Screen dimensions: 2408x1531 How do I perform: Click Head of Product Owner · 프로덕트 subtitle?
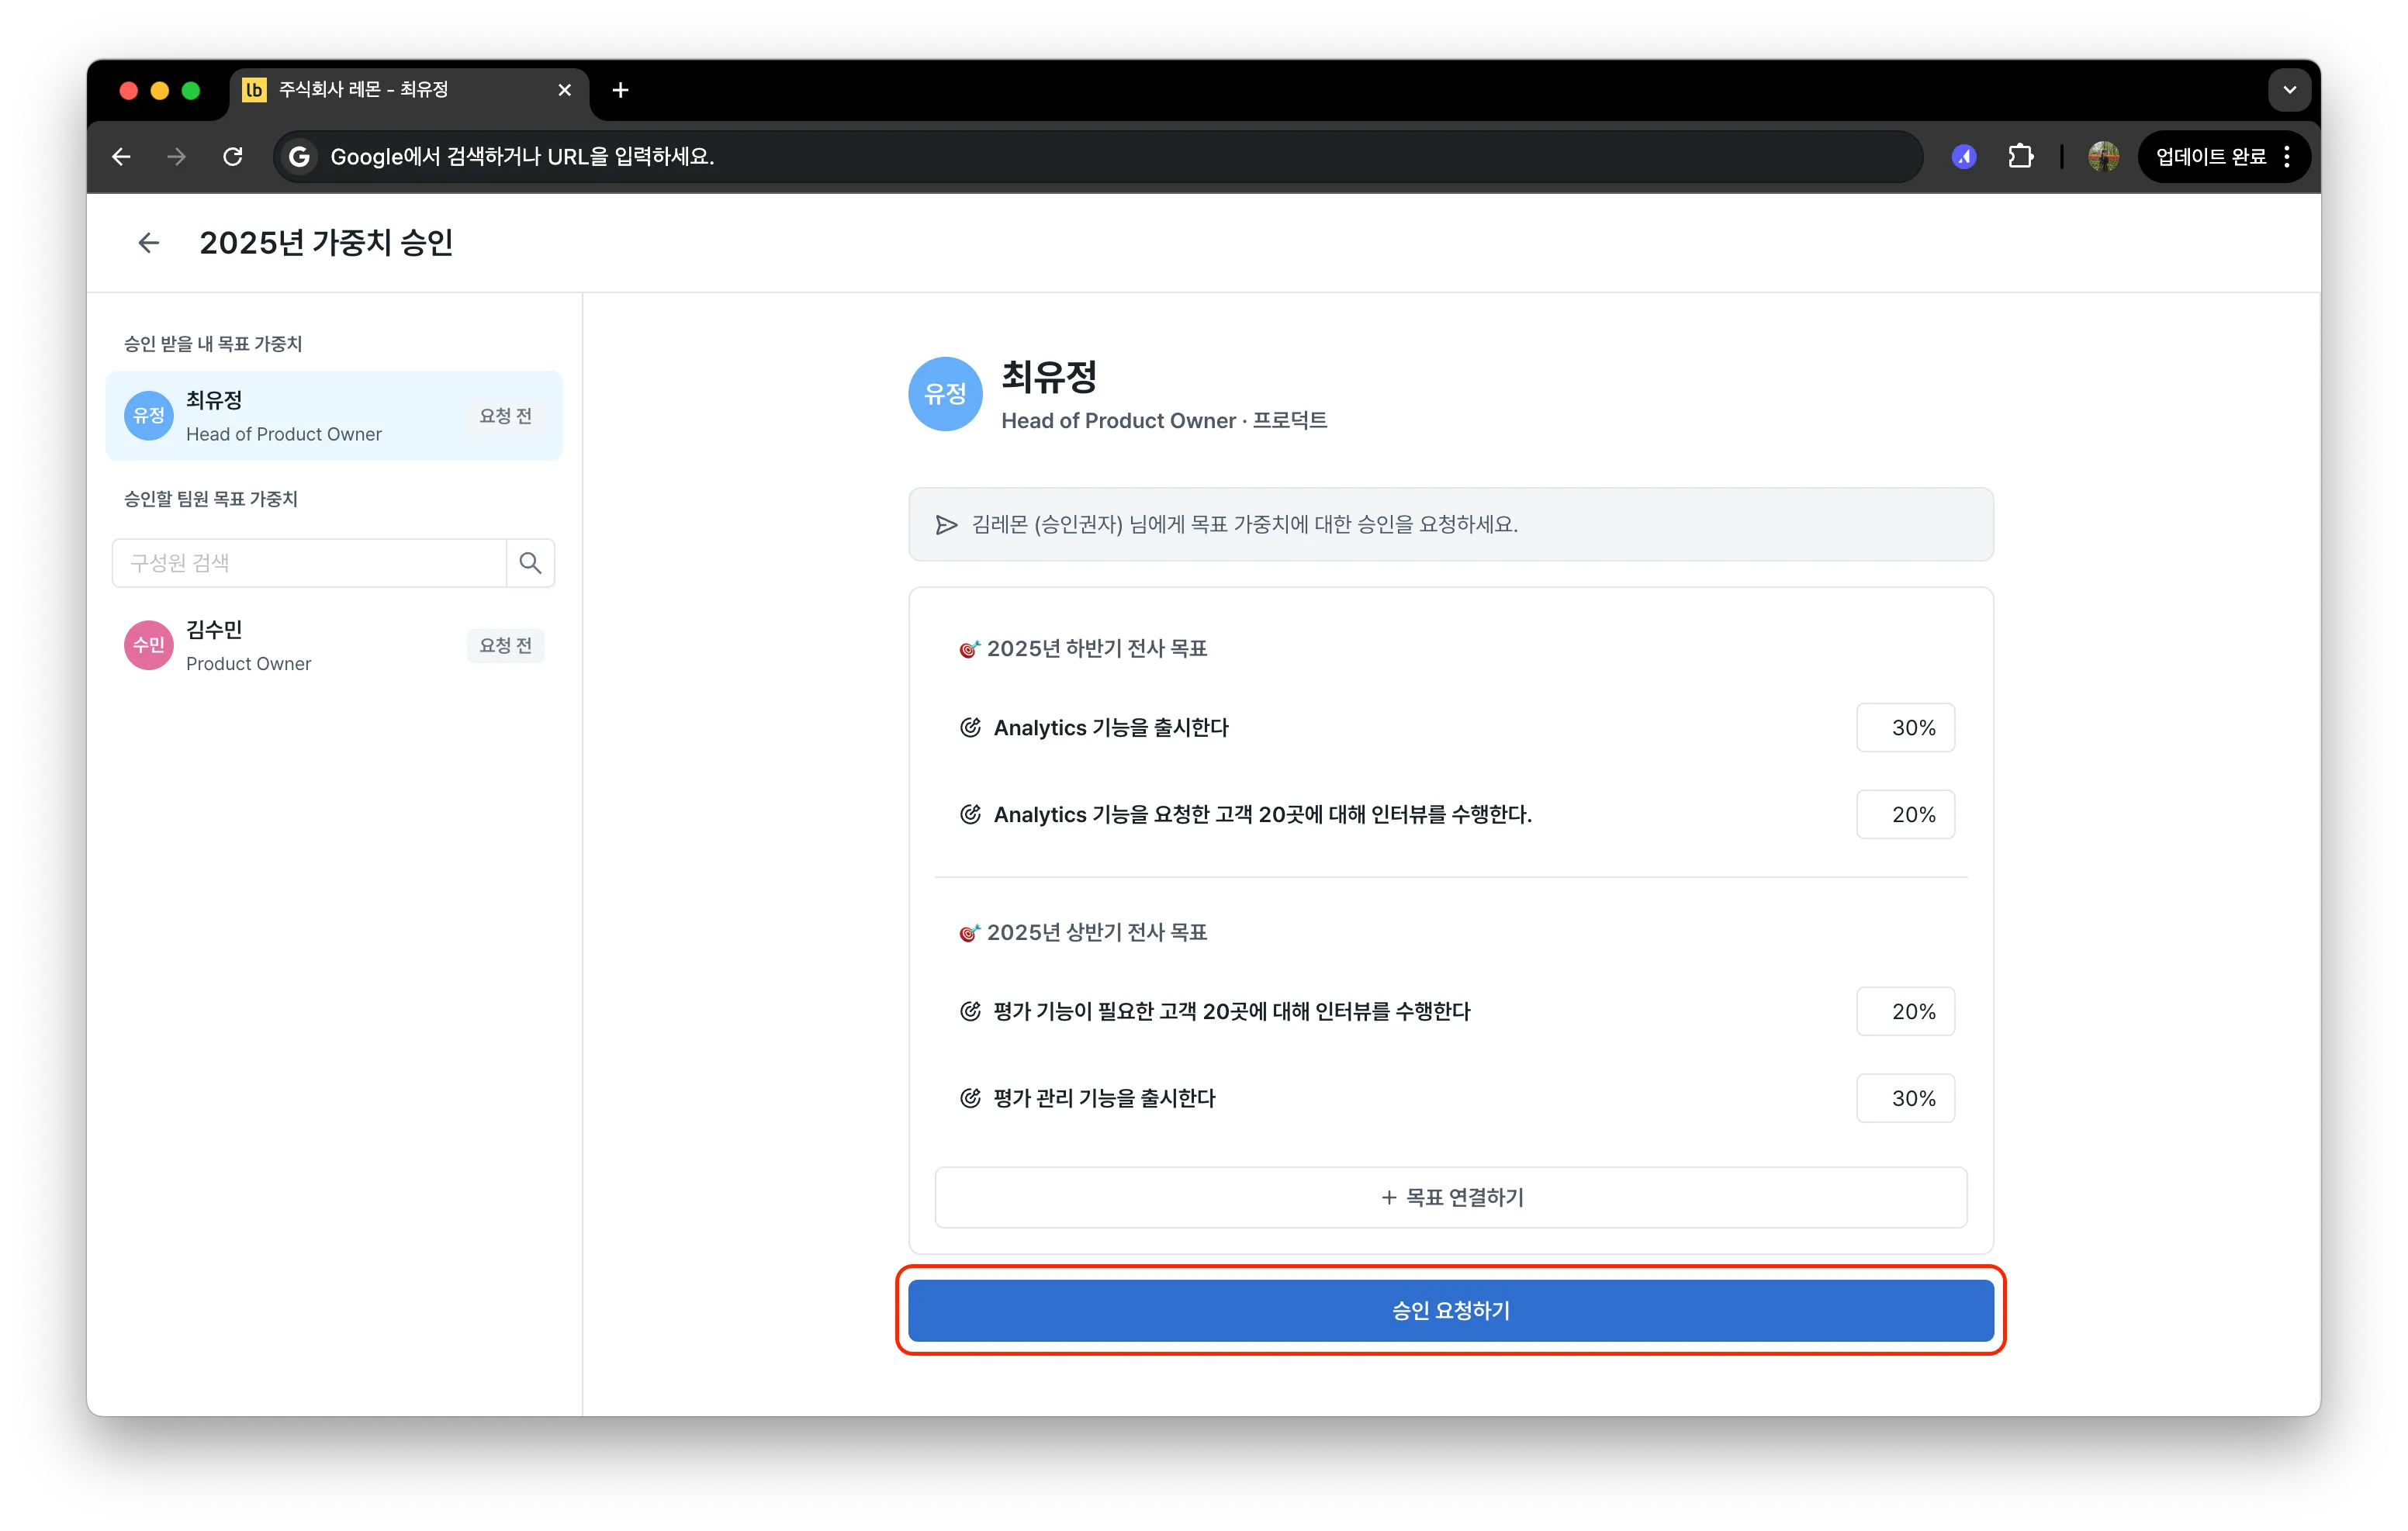[1164, 420]
